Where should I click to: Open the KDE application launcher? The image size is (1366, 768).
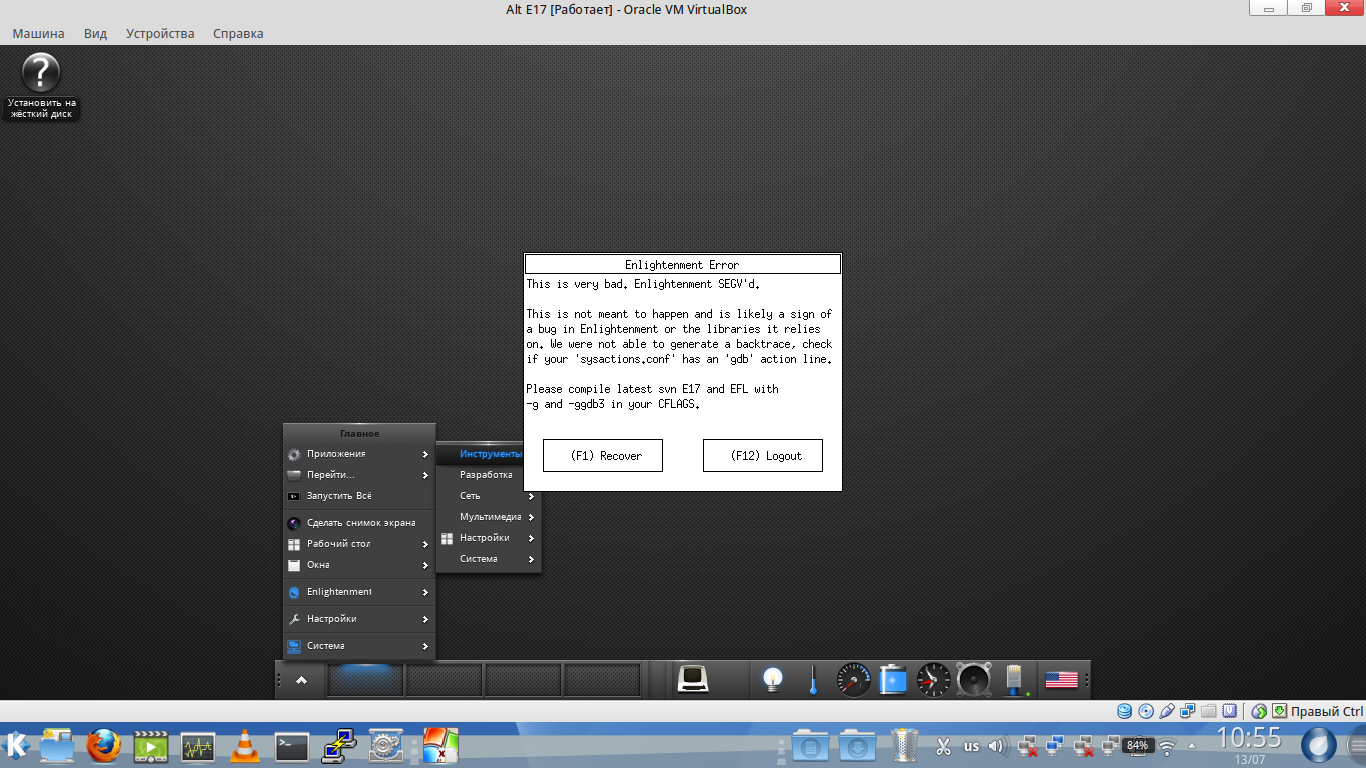[16, 746]
